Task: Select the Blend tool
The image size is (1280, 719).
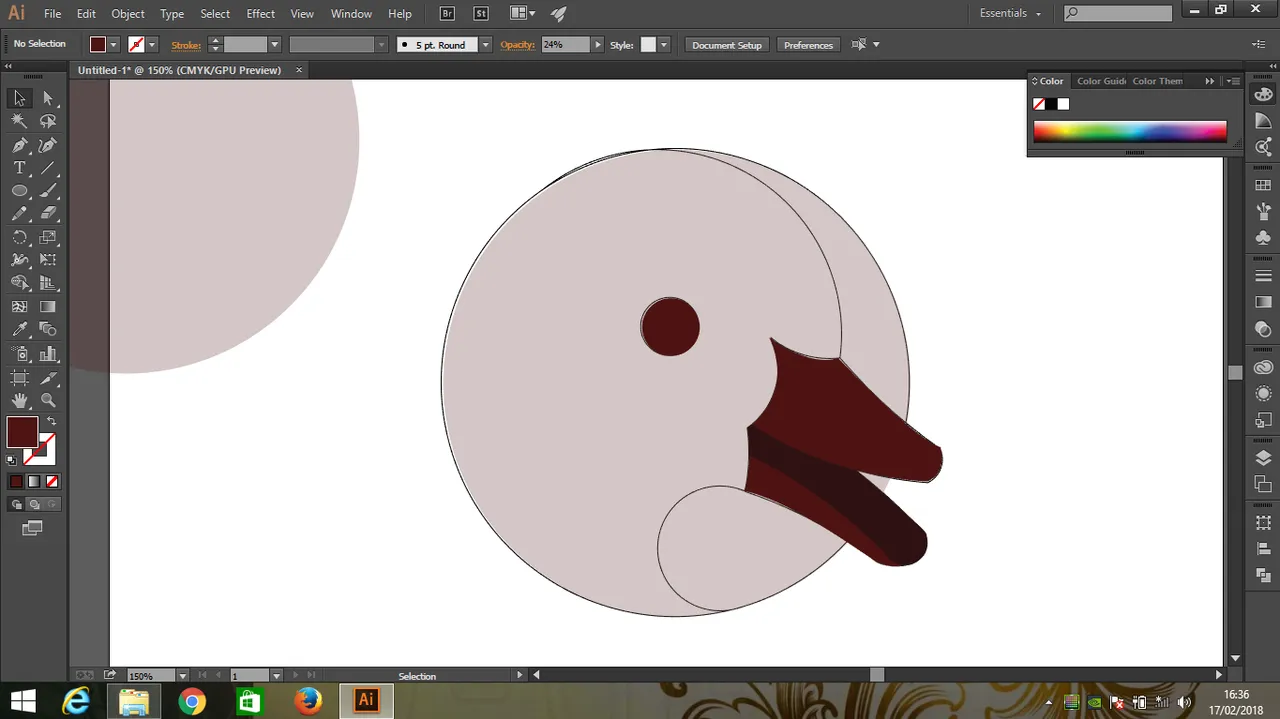Action: [48, 330]
